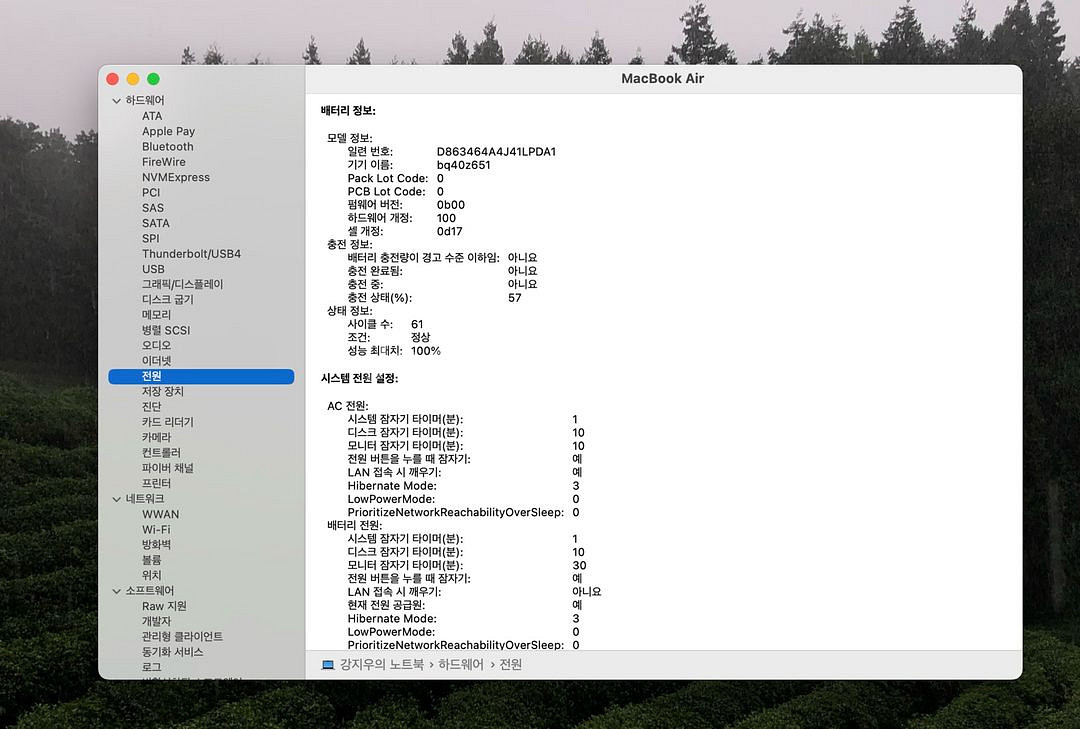
Task: Choose the 카메라 sidebar entry
Action: coord(156,438)
